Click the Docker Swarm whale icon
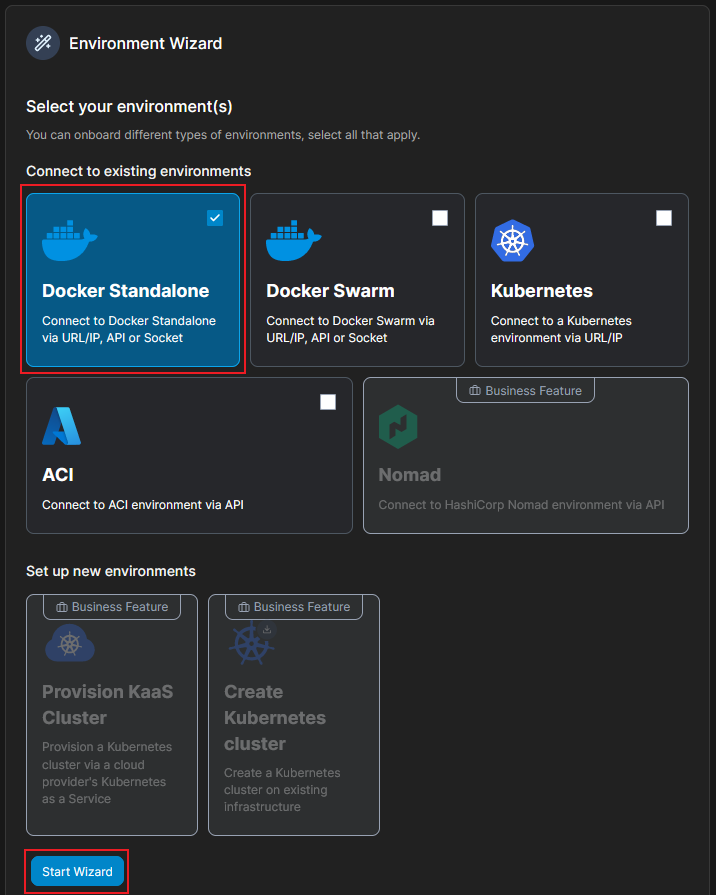Screen dimensions: 716x895 point(294,241)
